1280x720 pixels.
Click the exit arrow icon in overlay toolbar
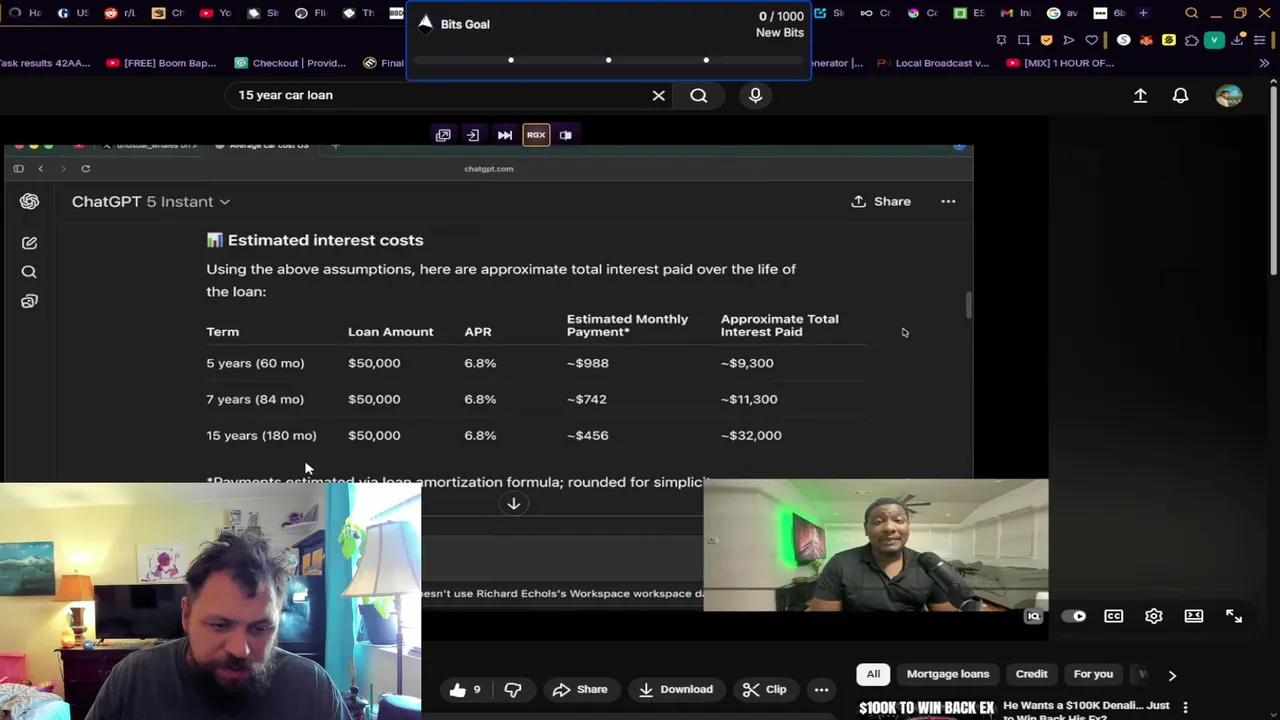pos(473,135)
